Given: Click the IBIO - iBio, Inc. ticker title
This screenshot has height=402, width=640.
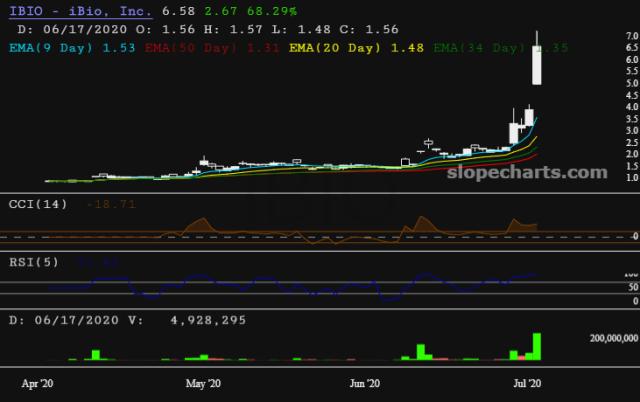Looking at the screenshot, I should (x=80, y=11).
